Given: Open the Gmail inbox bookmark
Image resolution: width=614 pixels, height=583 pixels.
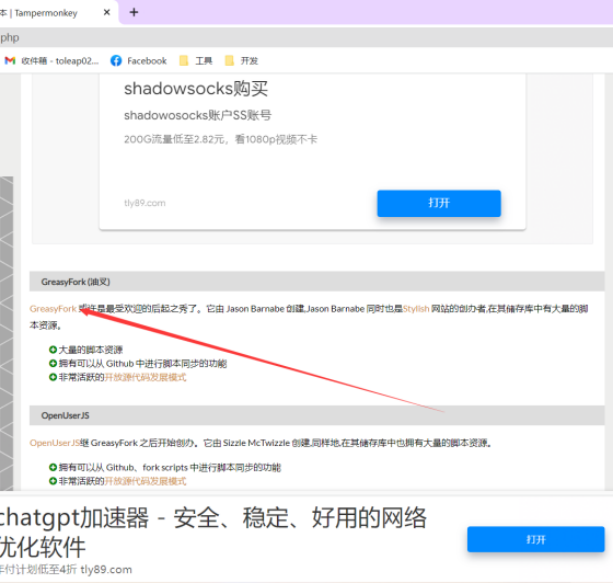Looking at the screenshot, I should click(x=52, y=61).
